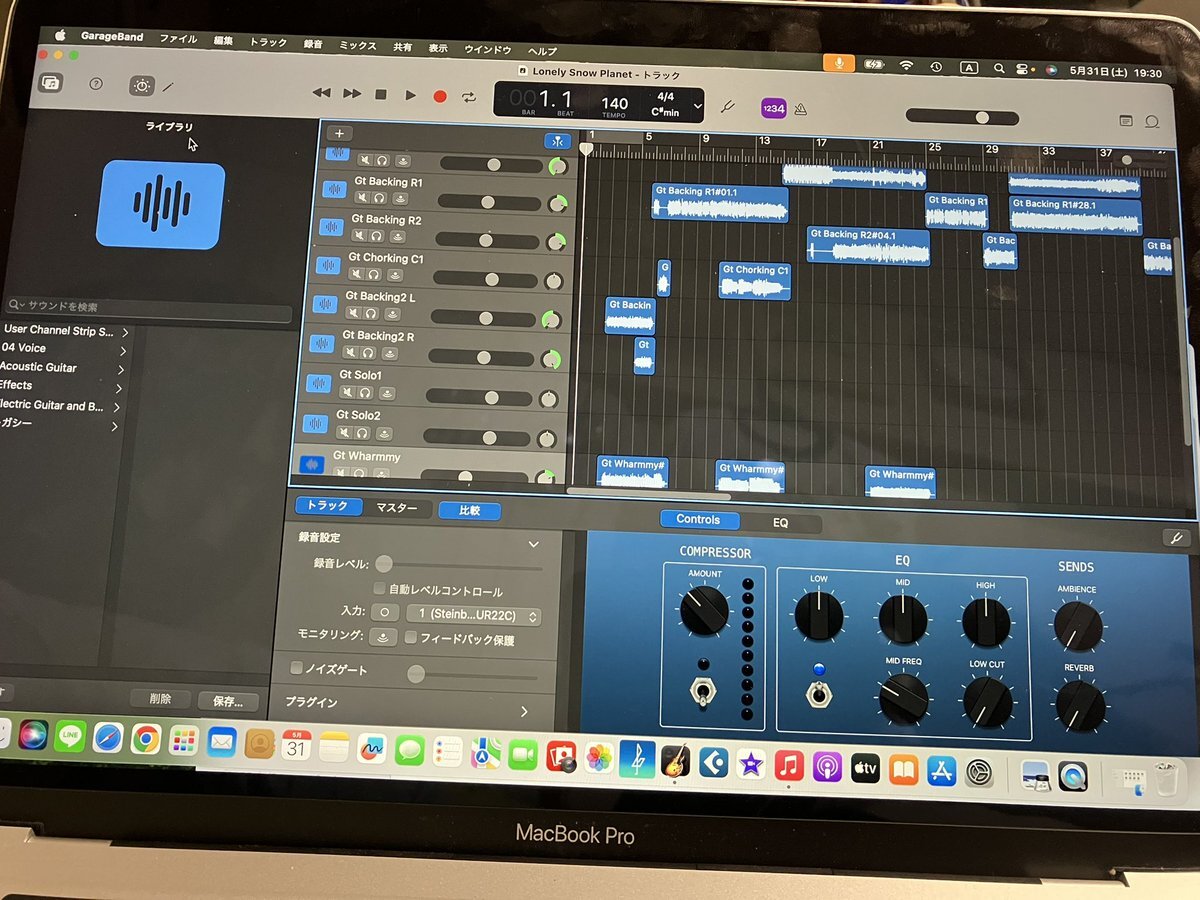Viewport: 1200px width, 900px height.
Task: Mute the Gt Backing R1 track
Action: (362, 198)
